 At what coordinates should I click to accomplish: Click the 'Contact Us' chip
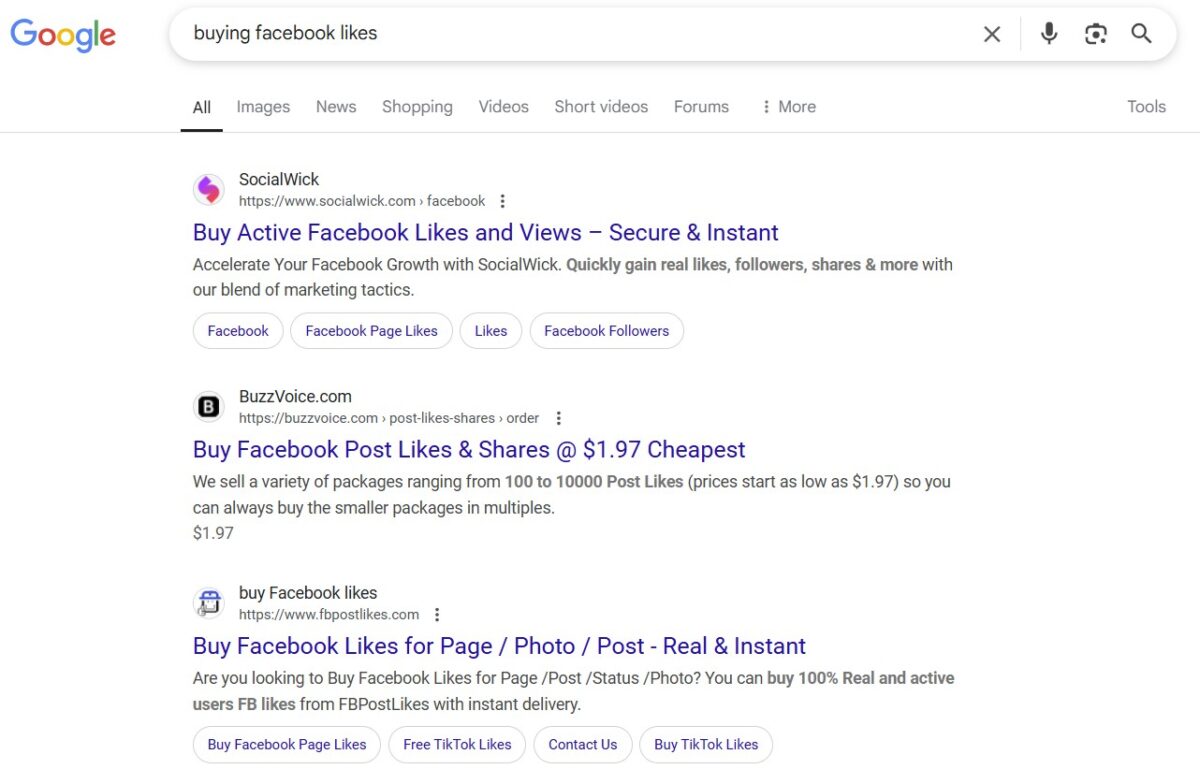pyautogui.click(x=583, y=744)
